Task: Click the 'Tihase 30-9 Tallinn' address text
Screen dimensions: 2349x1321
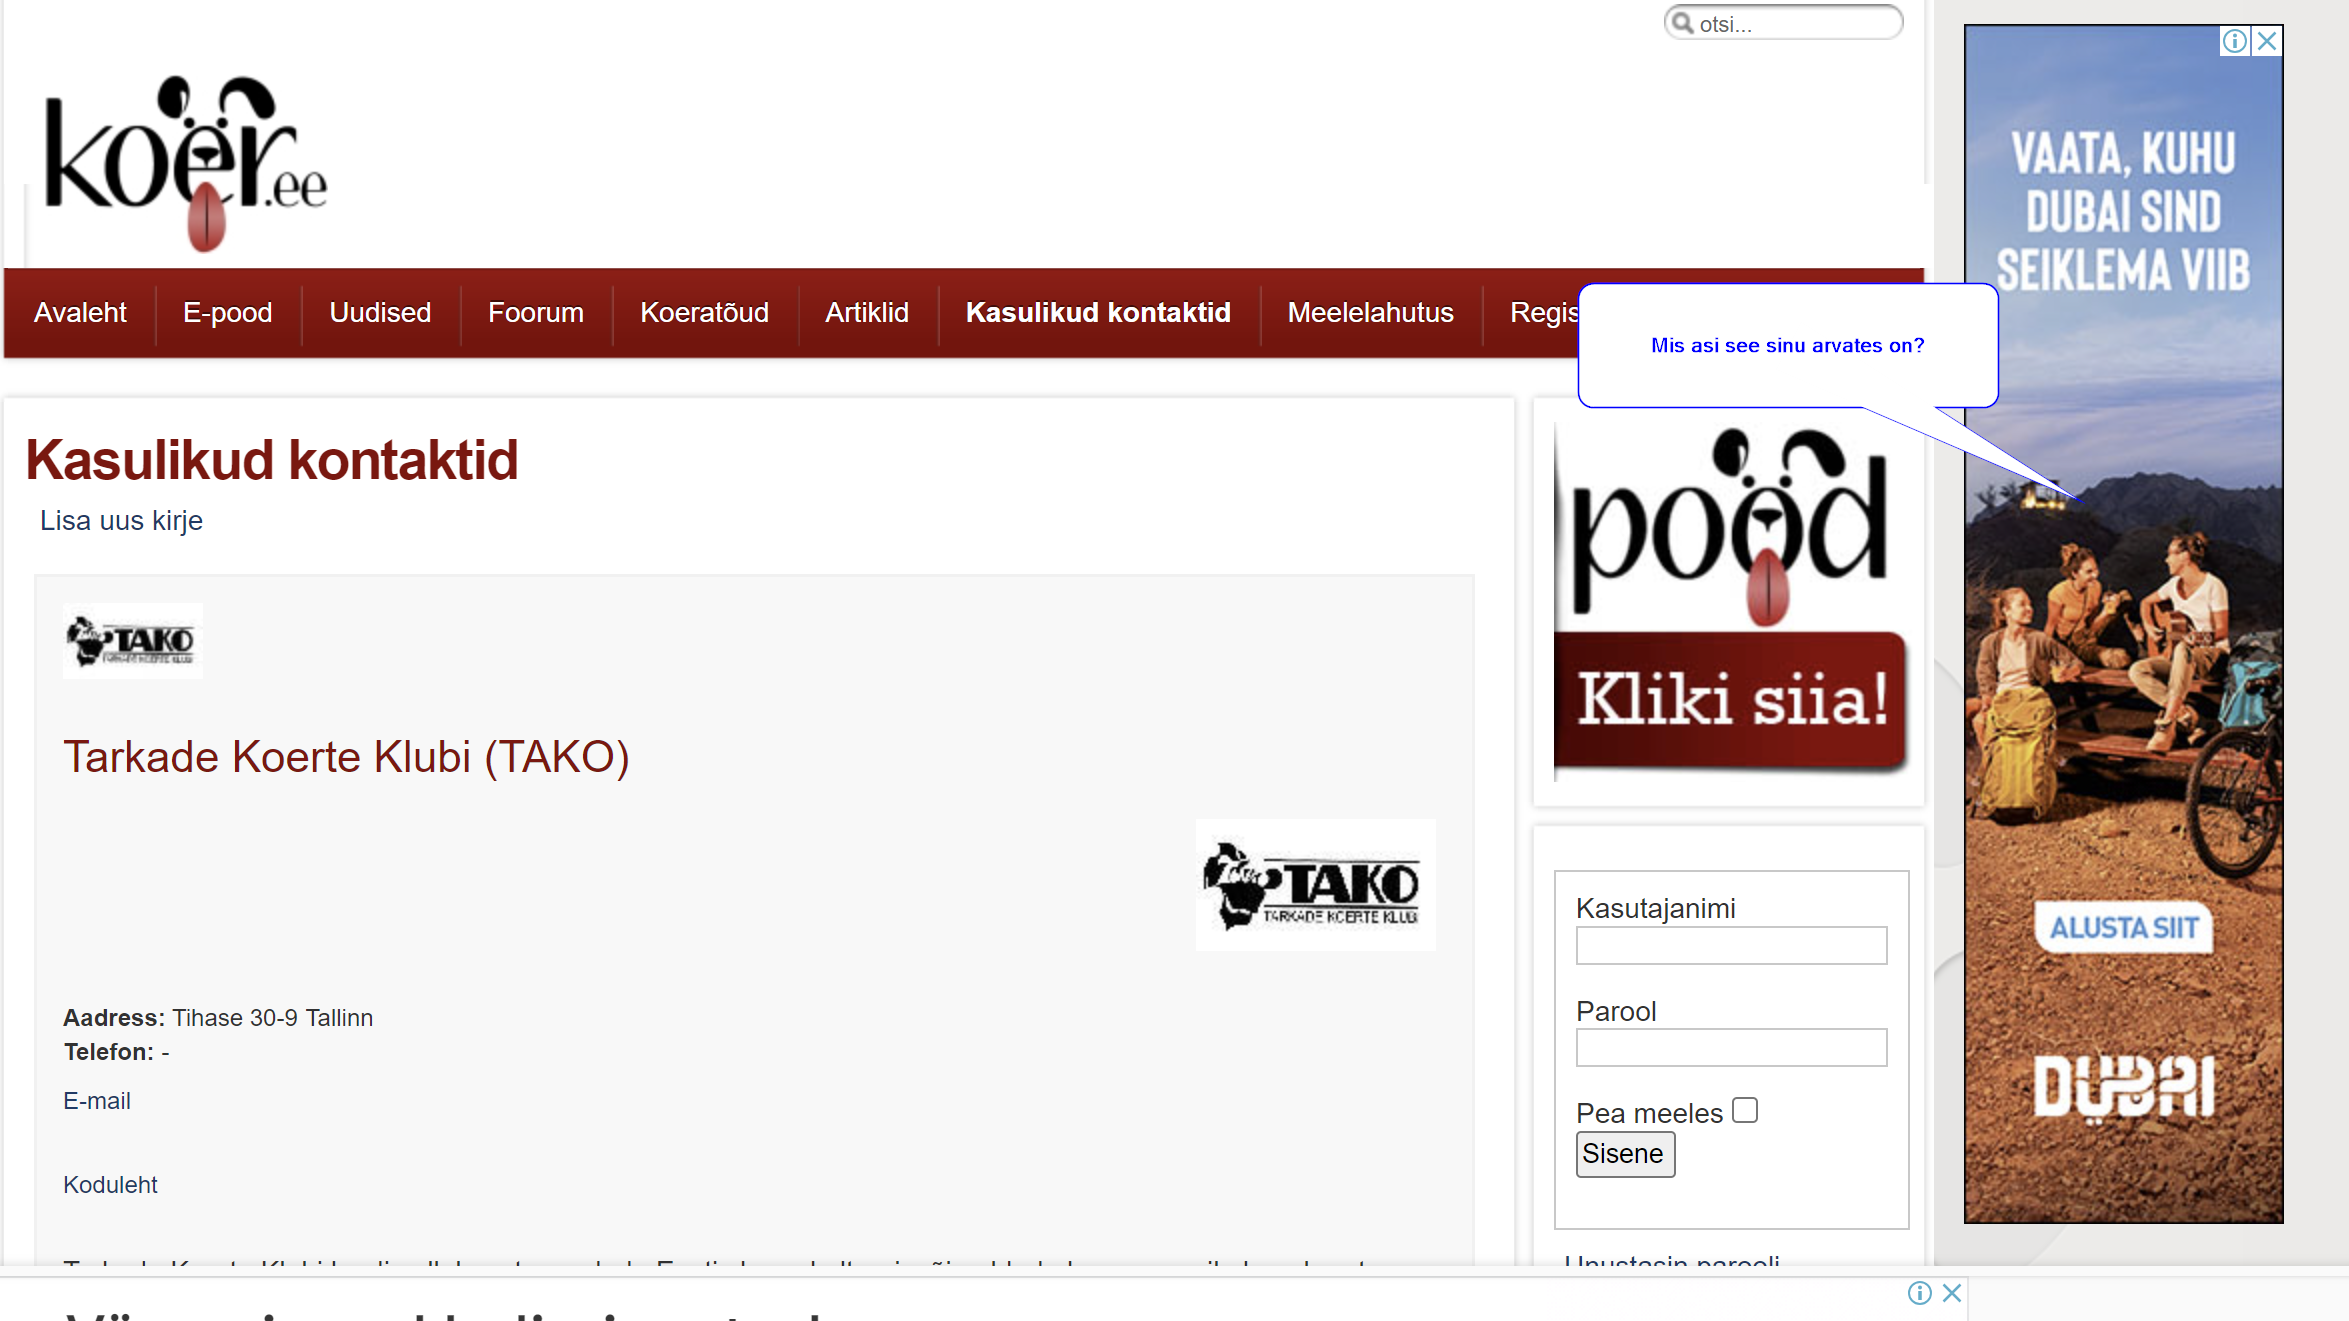Action: coord(272,1018)
